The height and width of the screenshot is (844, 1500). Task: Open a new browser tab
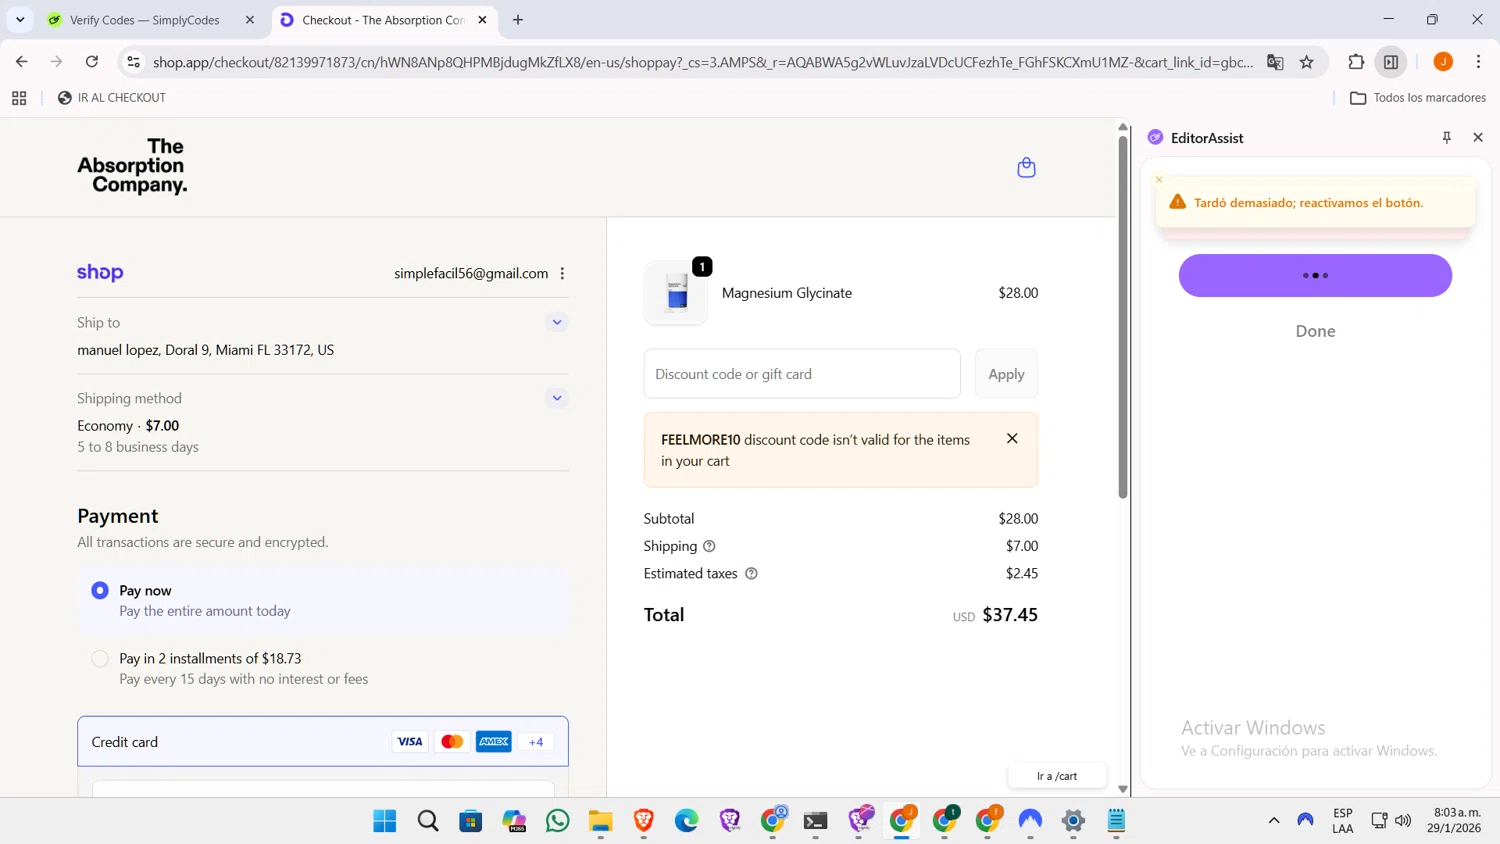[518, 20]
